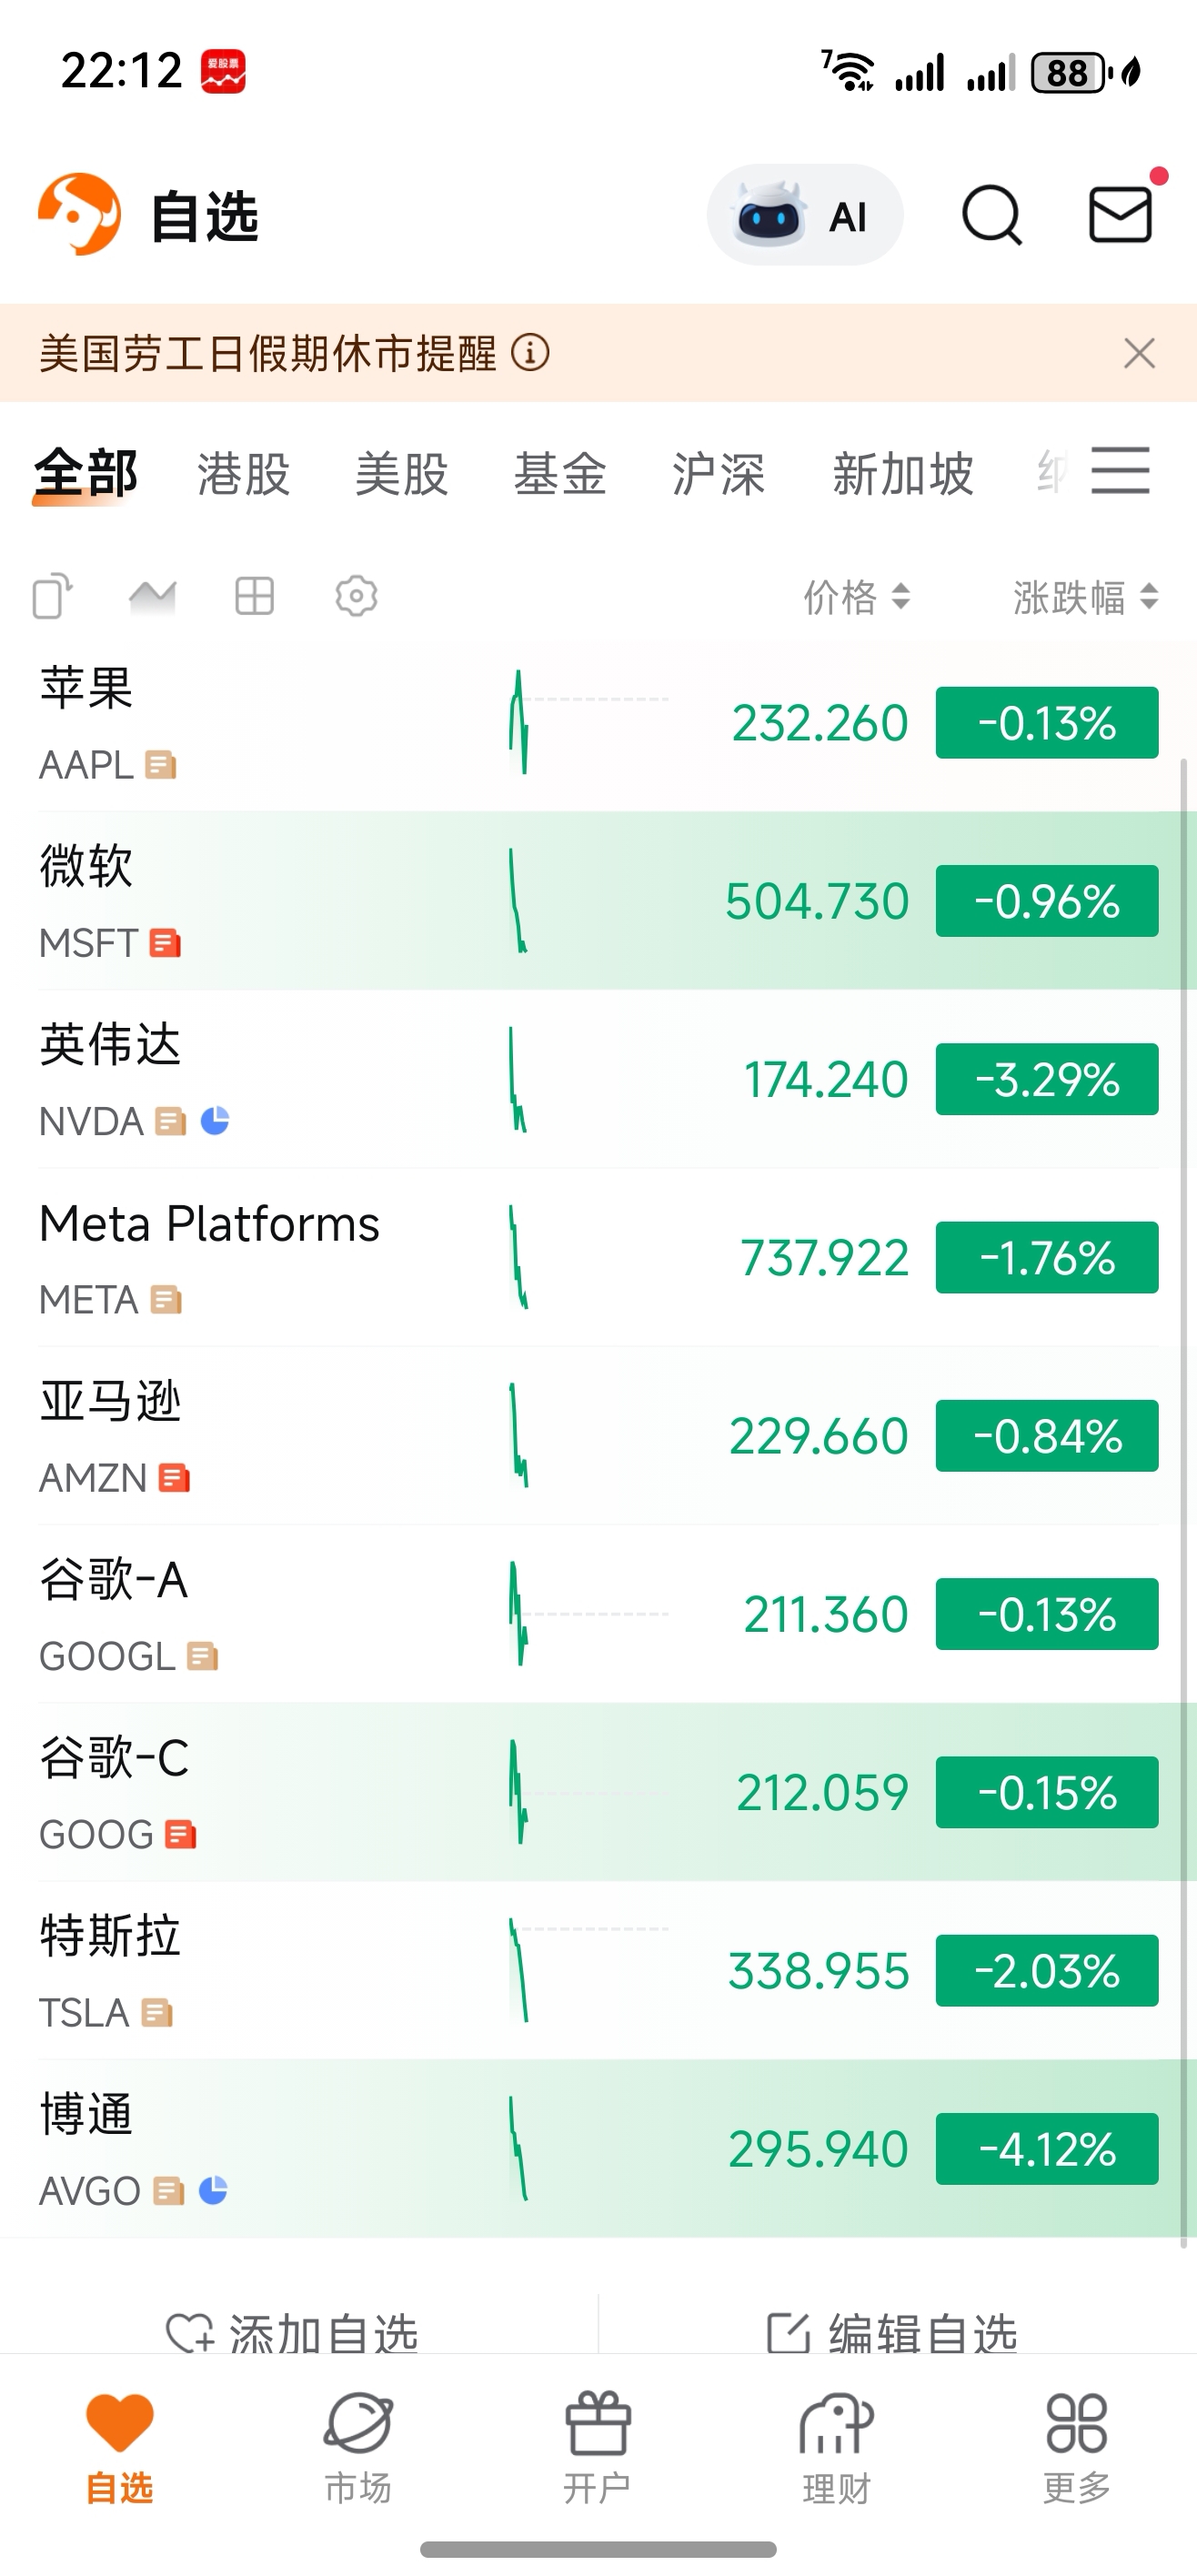Toggle TSLA -2.03% change badge
This screenshot has width=1197, height=2576.
pyautogui.click(x=1047, y=1970)
